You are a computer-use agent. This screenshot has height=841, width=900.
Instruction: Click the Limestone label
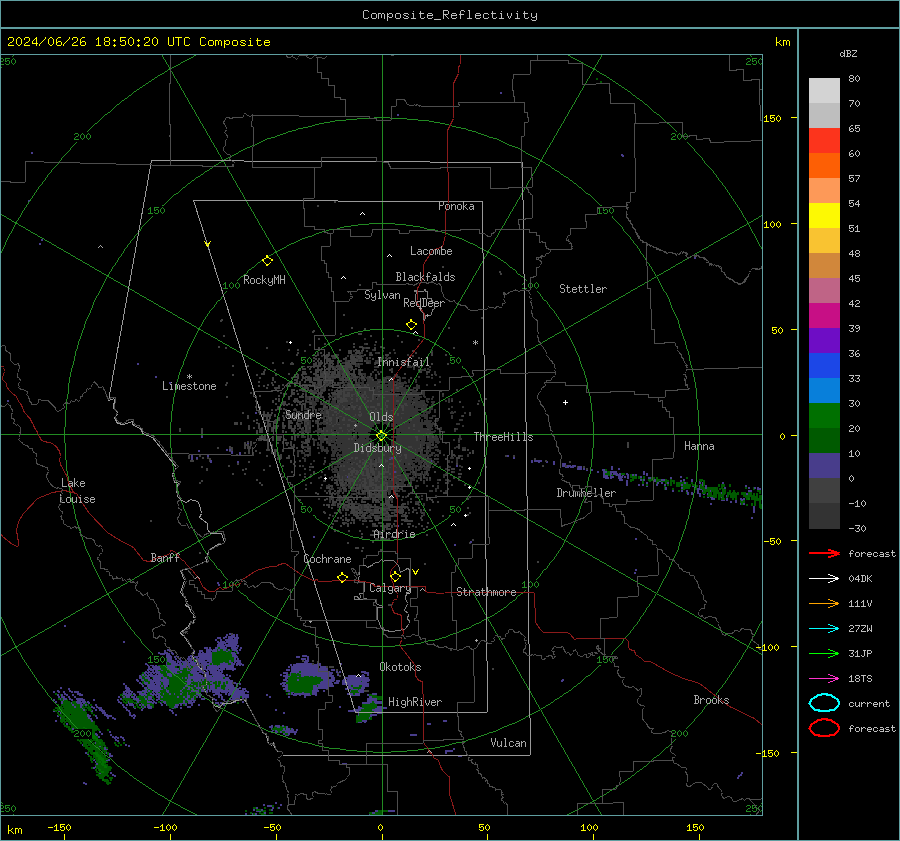189,386
